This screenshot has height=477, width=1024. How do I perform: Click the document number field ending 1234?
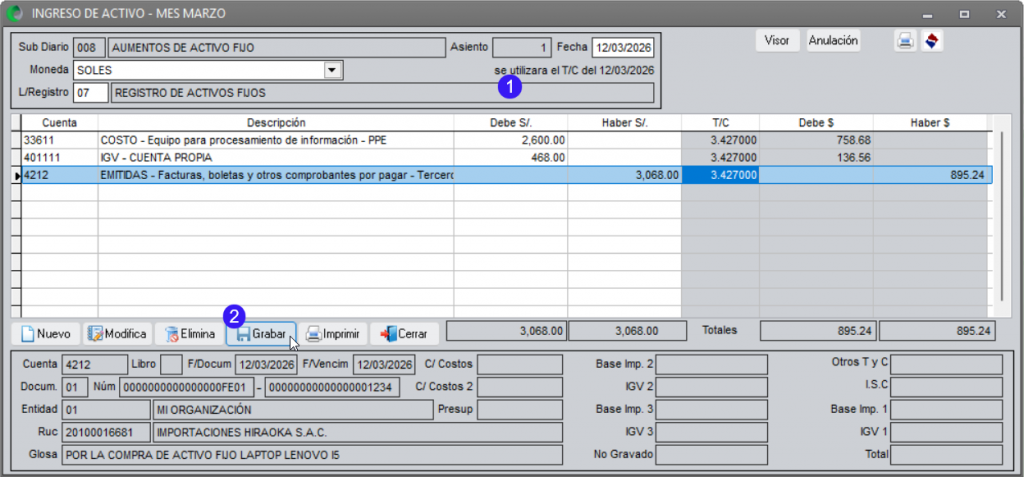pos(332,387)
